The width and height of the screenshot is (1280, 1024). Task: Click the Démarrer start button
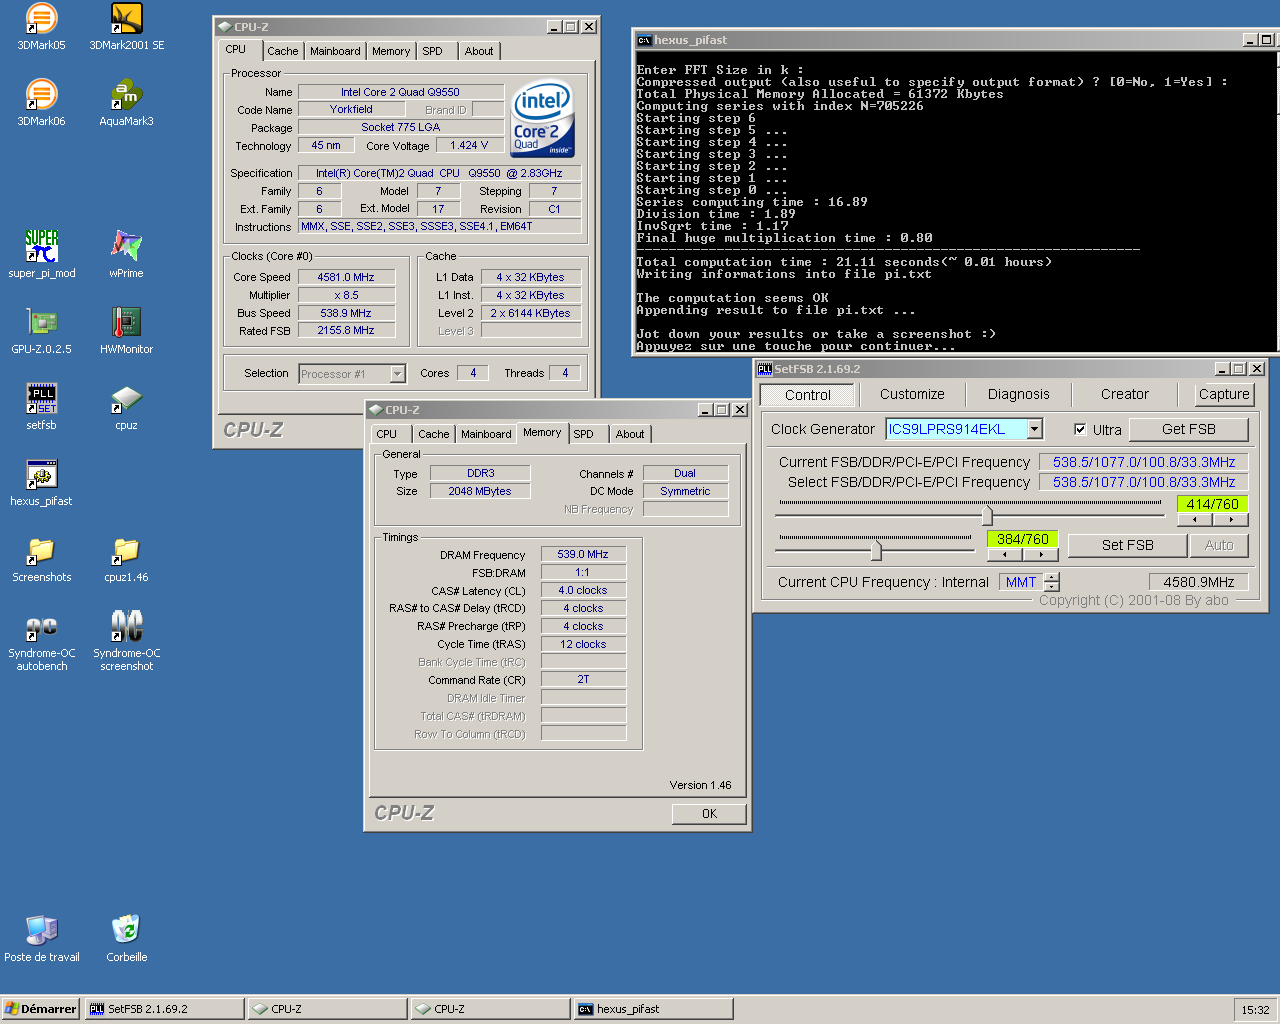tap(40, 1009)
